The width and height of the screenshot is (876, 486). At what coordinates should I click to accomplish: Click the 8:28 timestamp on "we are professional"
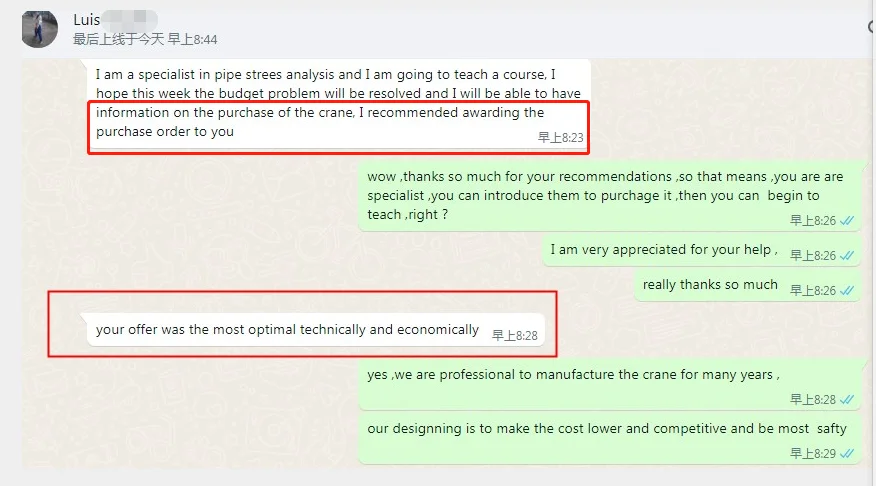coord(812,400)
